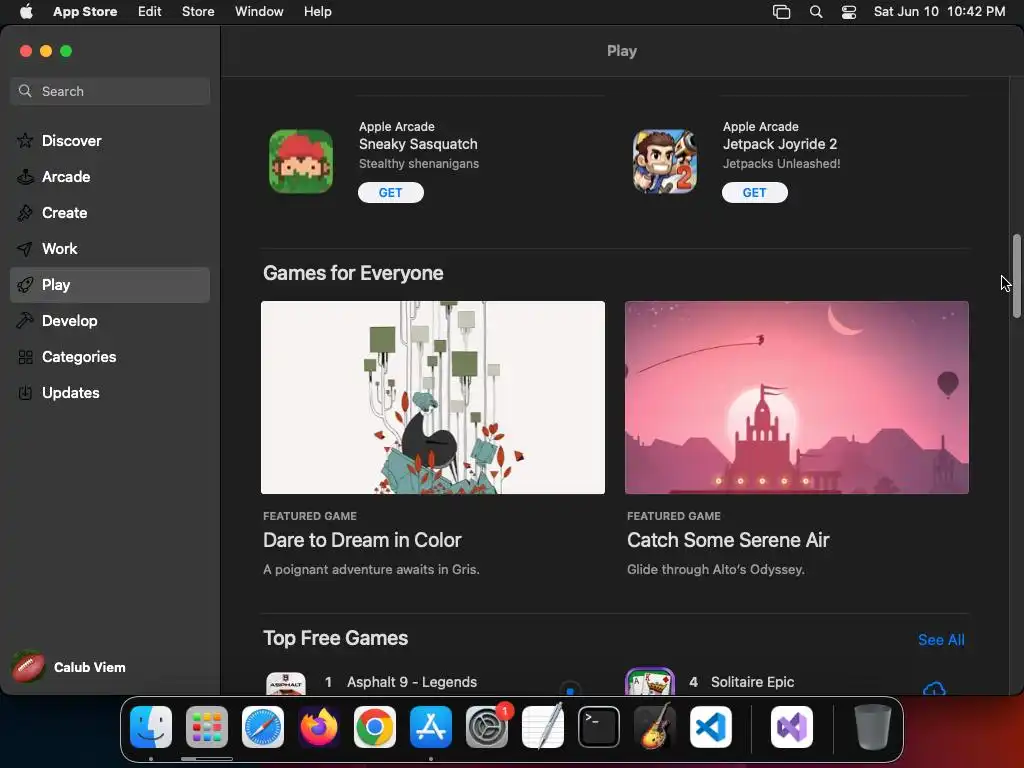The image size is (1024, 768).
Task: Open the Catch Some Serene Air title
Action: 728,540
